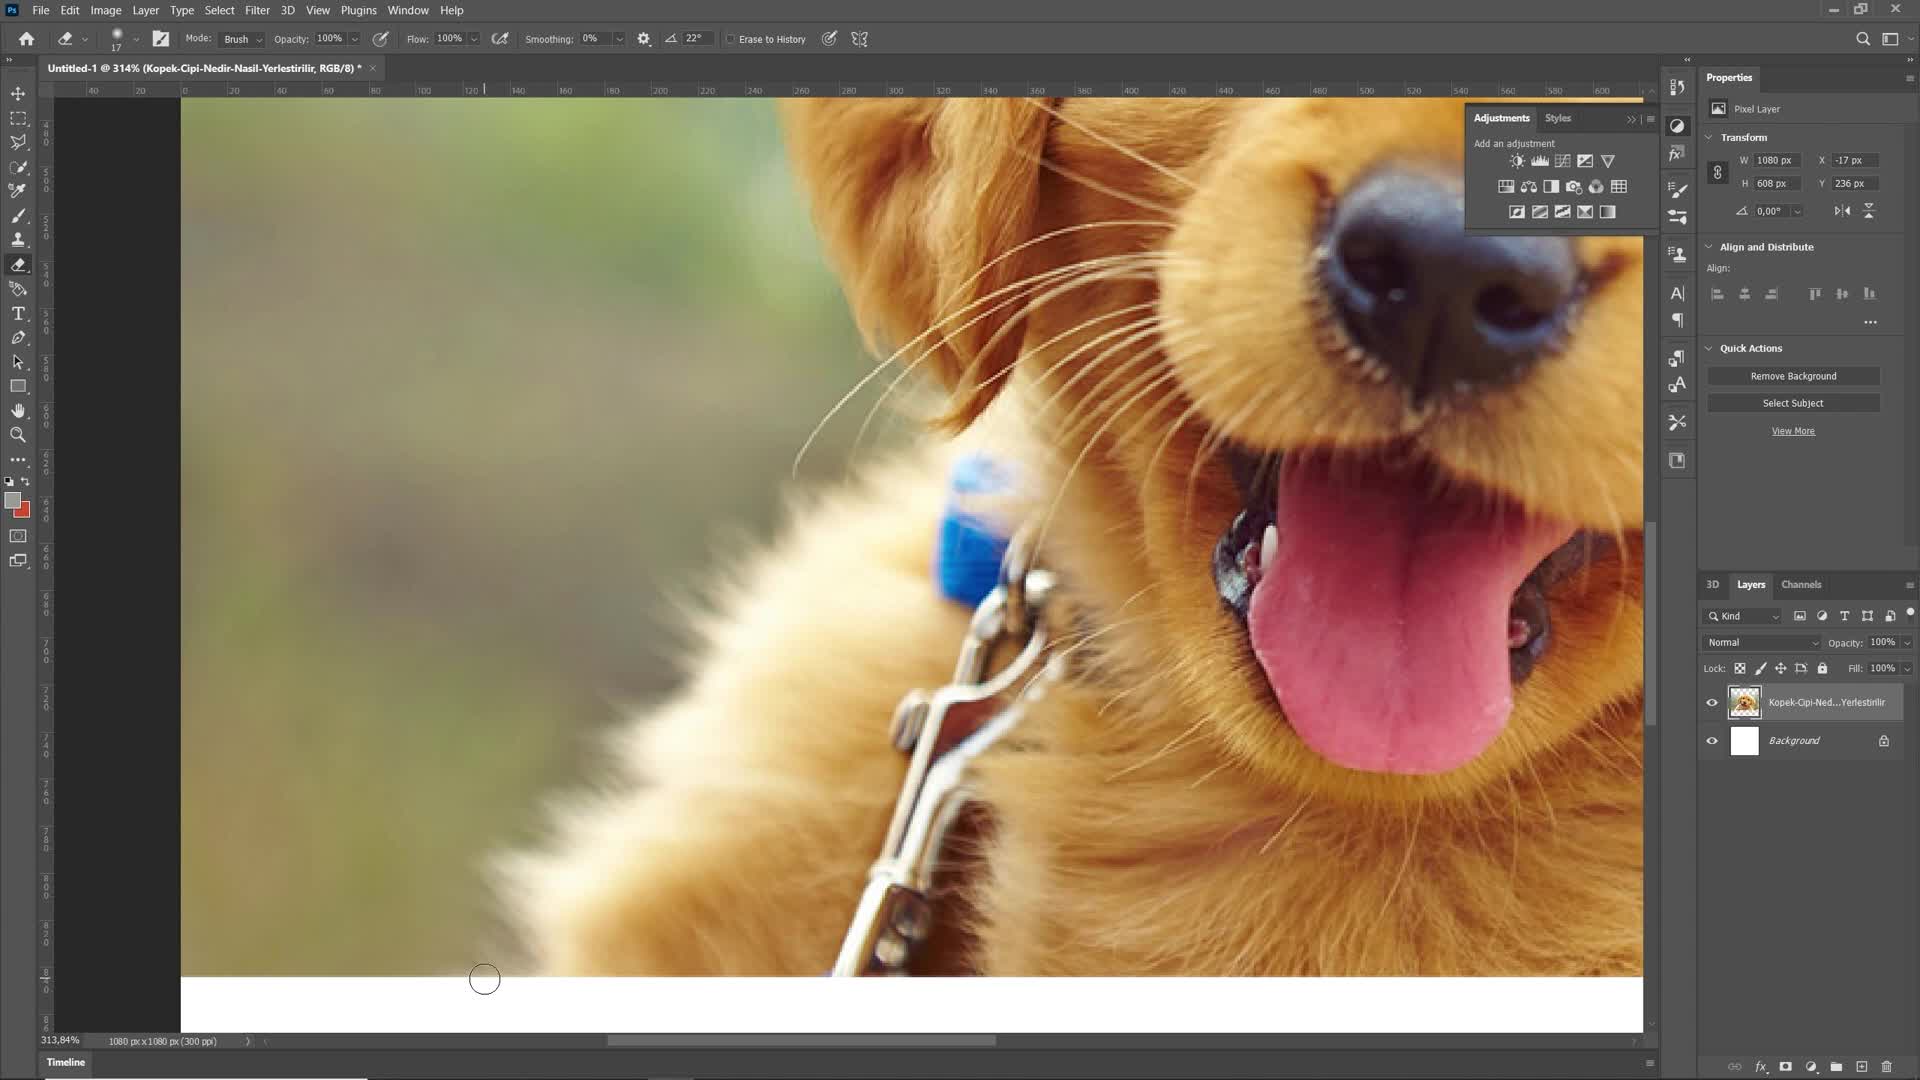Open the layer Kind filter dropdown
The height and width of the screenshot is (1080, 1920).
[x=1743, y=616]
